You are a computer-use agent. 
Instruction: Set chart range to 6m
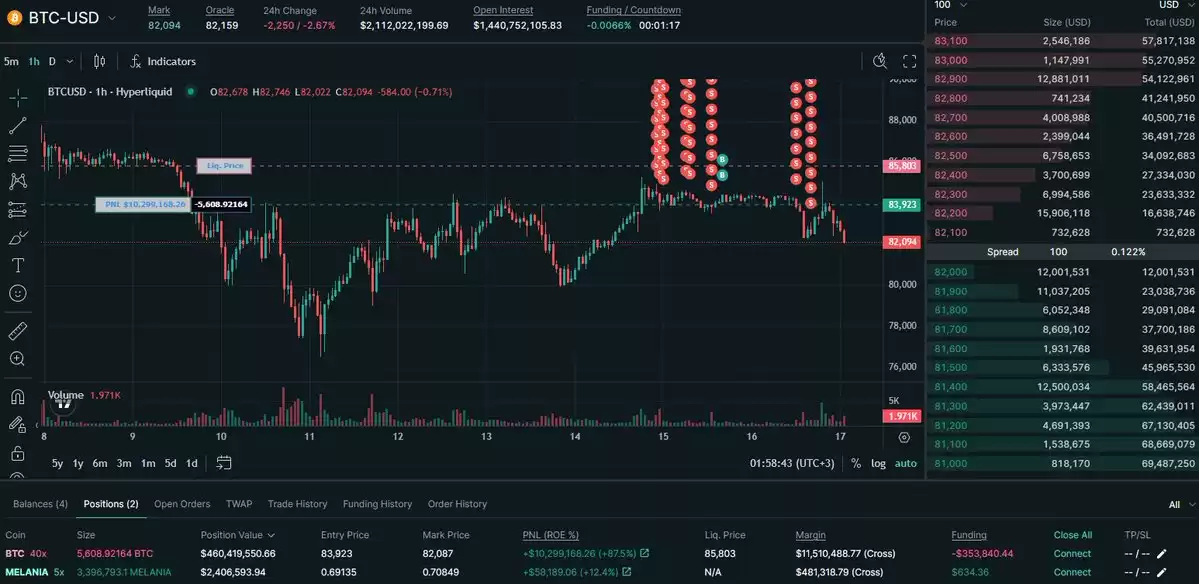point(100,463)
